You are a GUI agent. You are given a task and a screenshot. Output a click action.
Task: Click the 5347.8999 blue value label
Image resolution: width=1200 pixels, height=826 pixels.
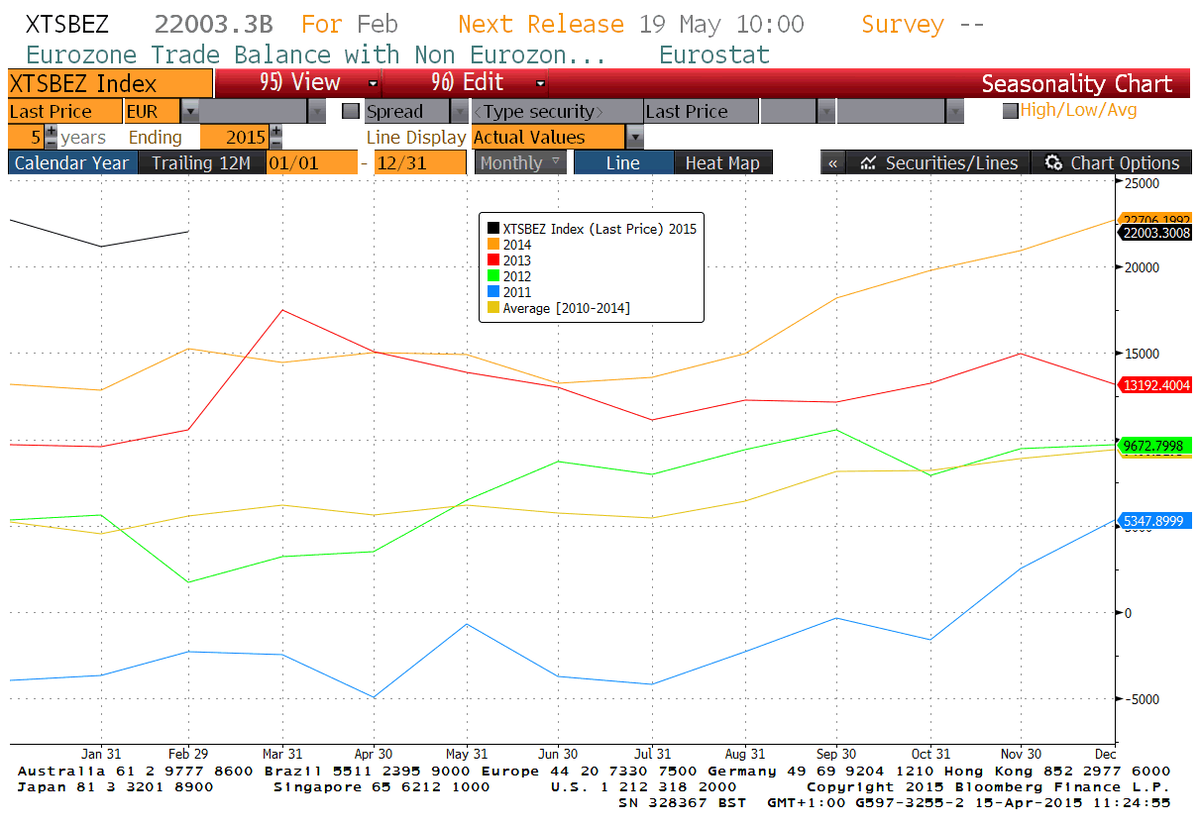pyautogui.click(x=1156, y=521)
